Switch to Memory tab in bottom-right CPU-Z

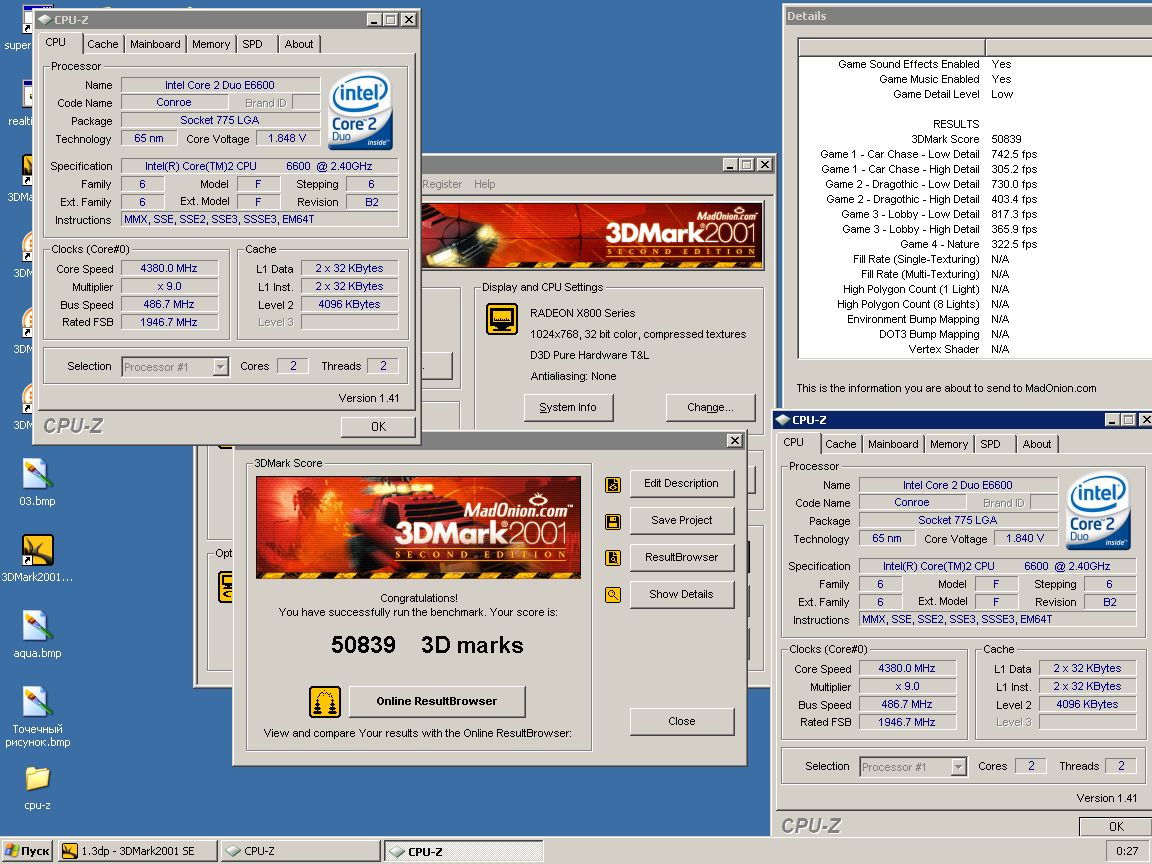[x=948, y=444]
